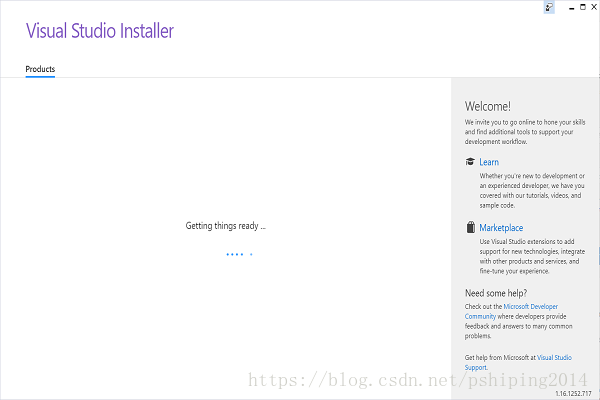
Task: Click the graduation cap Learn icon
Action: click(470, 162)
